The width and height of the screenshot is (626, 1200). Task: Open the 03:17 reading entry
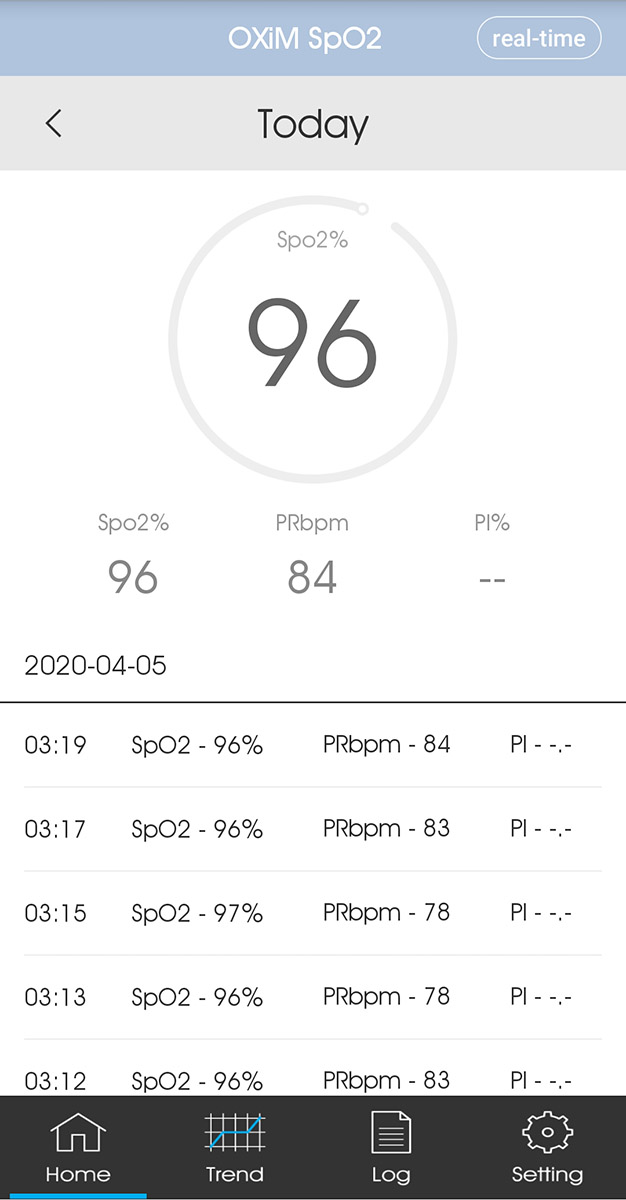pyautogui.click(x=313, y=829)
